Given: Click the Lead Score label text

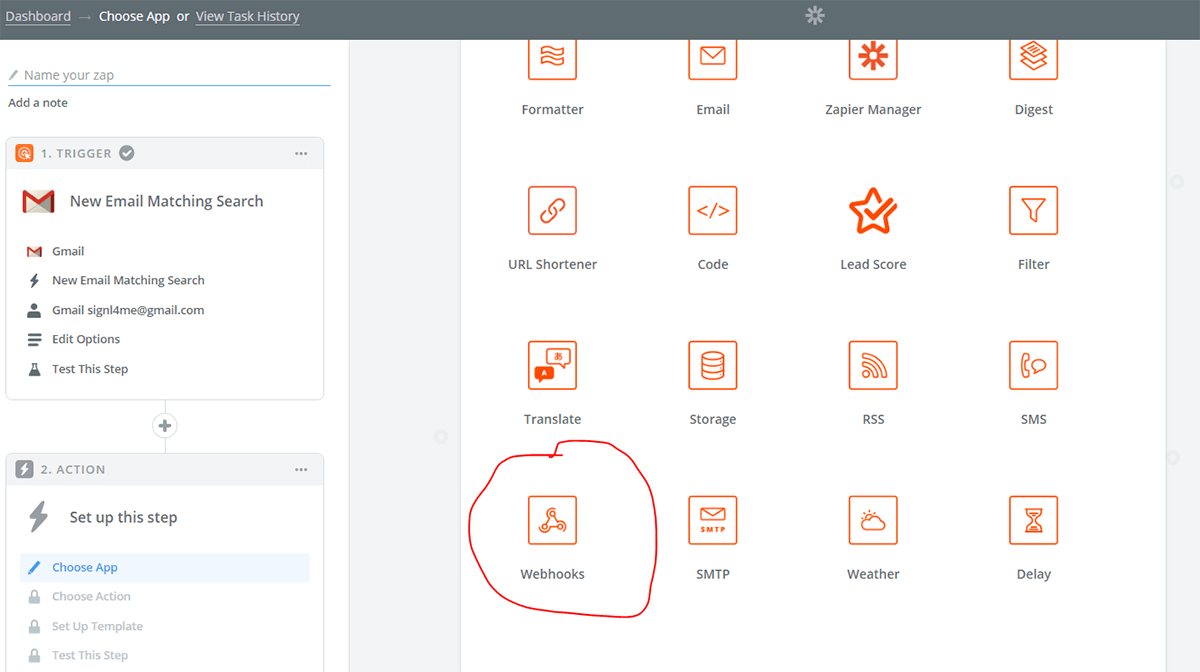Looking at the screenshot, I should click(873, 264).
